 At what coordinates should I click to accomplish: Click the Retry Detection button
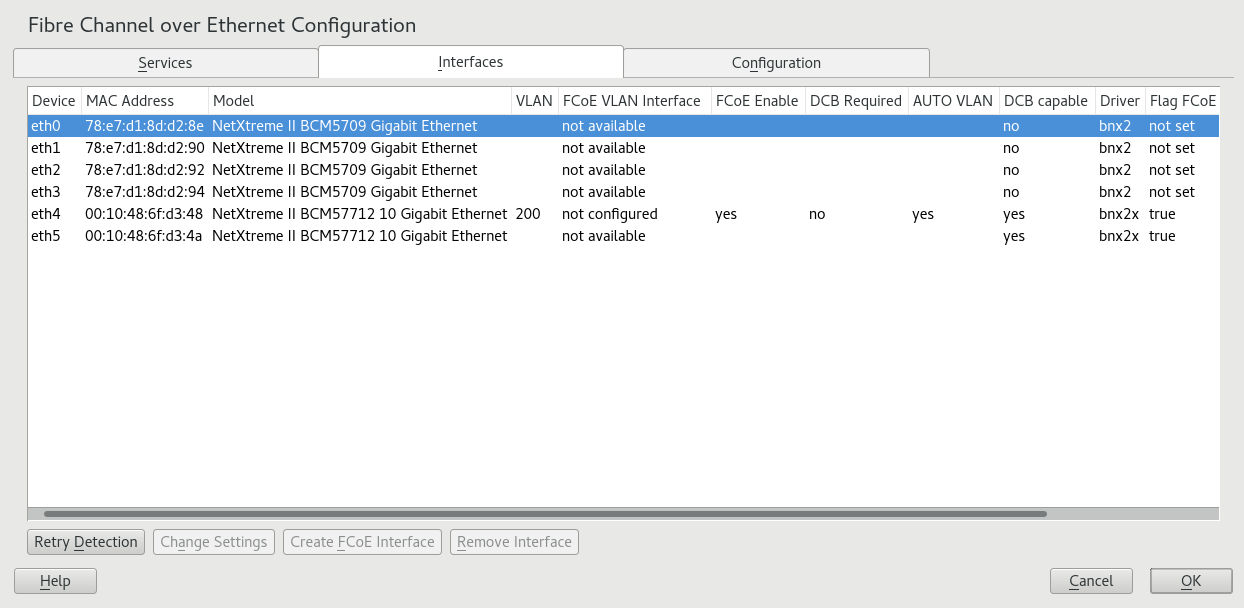click(x=86, y=542)
